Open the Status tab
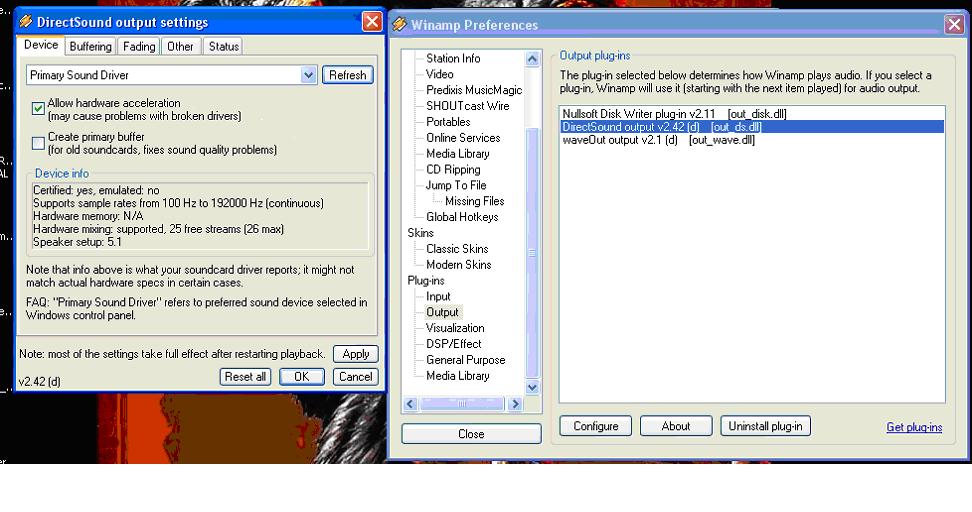This screenshot has height=512, width=972. pos(224,46)
